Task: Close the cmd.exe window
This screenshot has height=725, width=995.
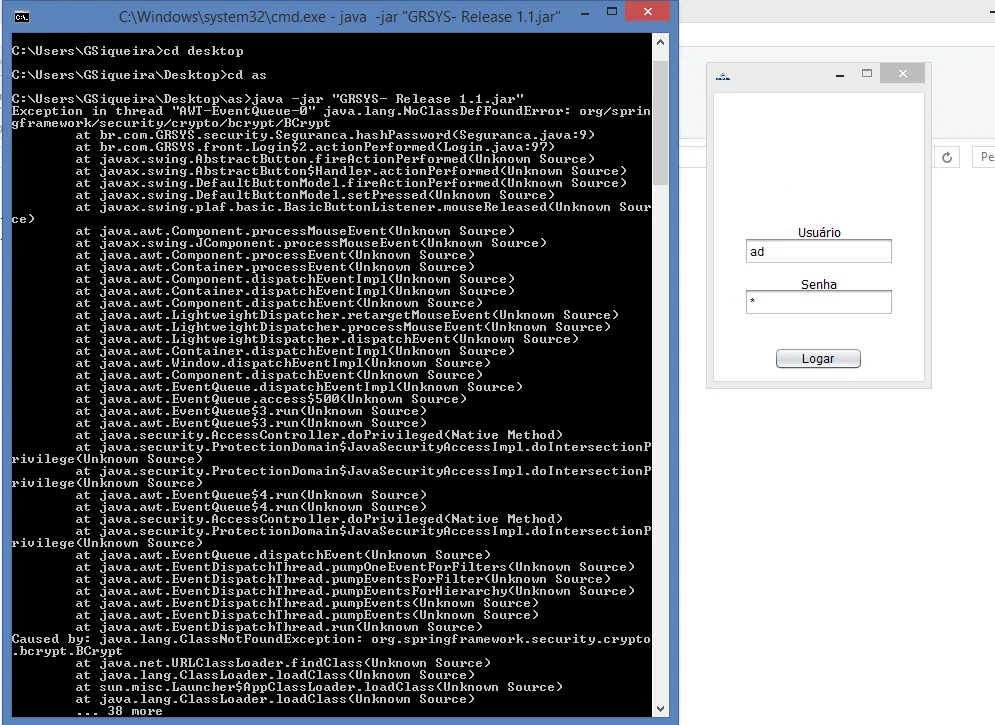Action: tap(647, 11)
